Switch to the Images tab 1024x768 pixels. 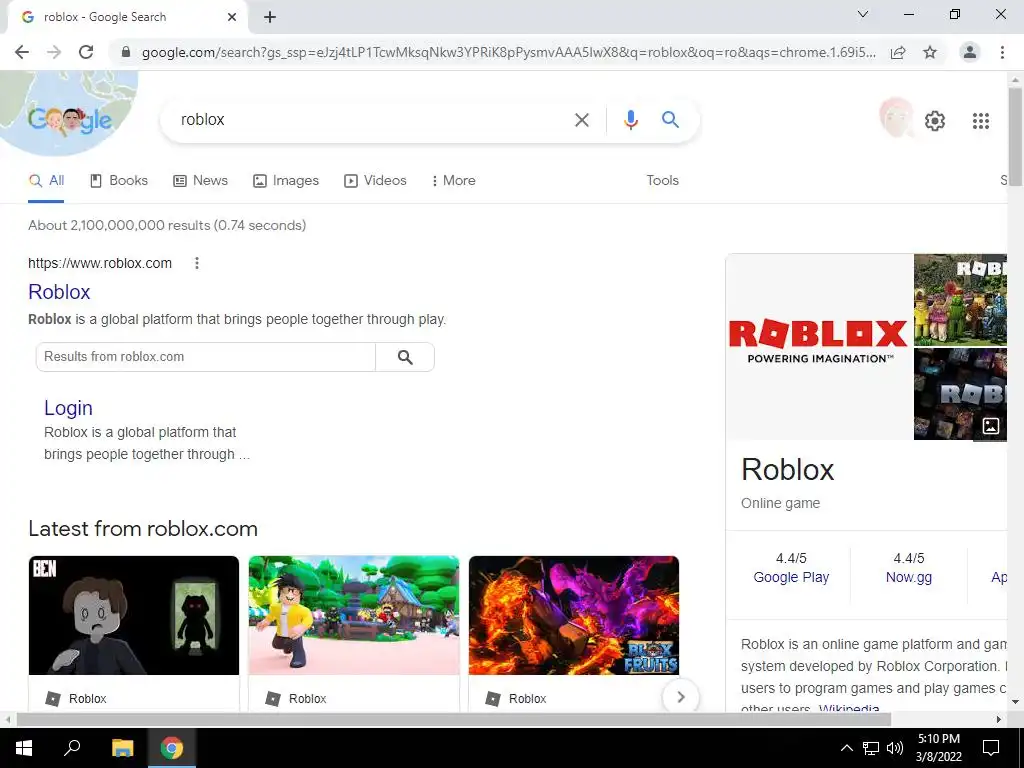286,181
